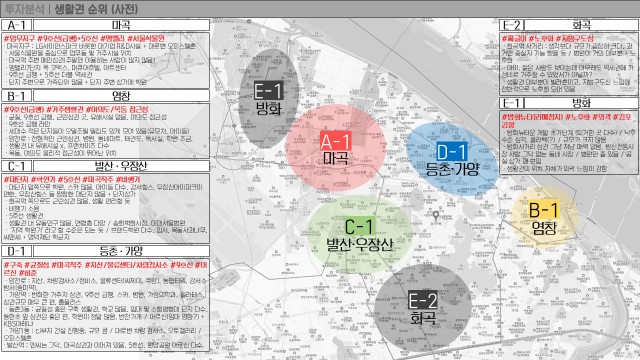
Task: Click the 화곡 header at top right
Action: coord(581,25)
